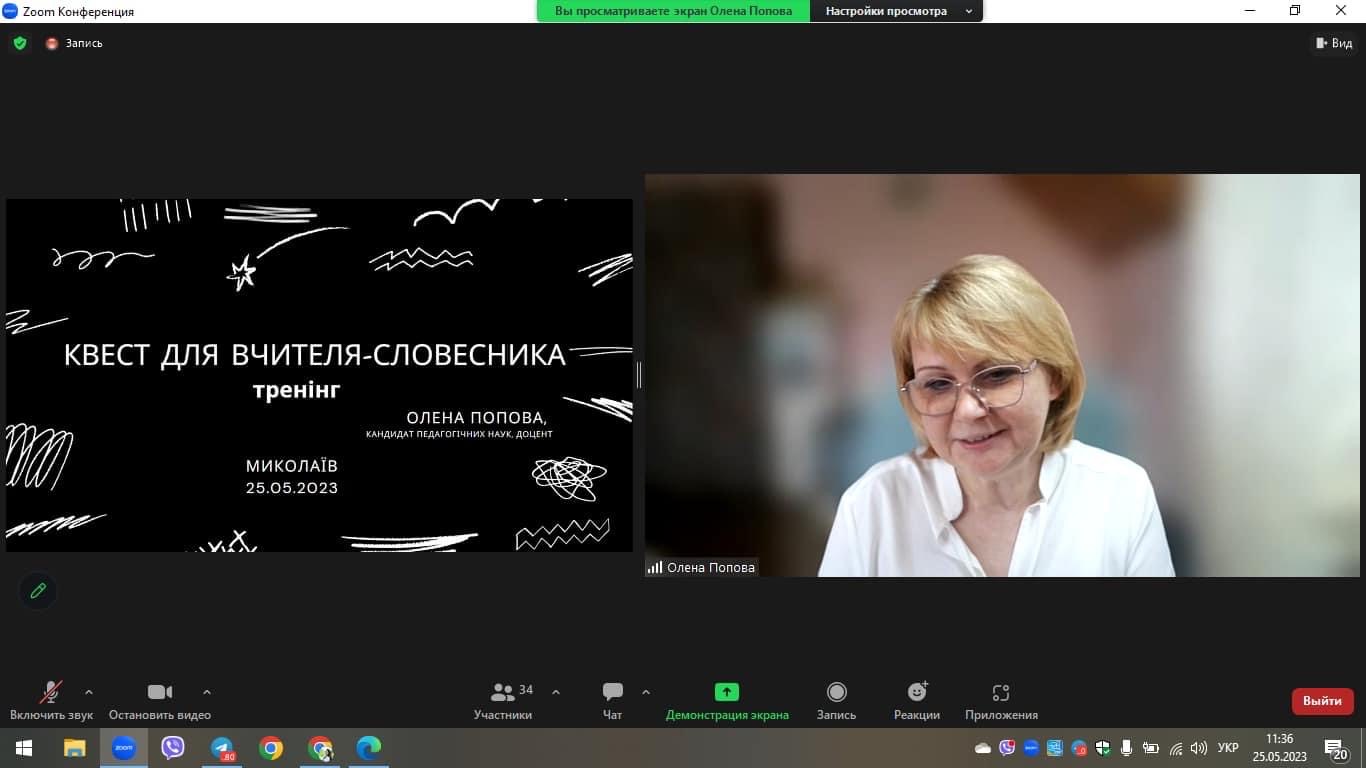
Task: Unmute via the Включить звук microphone icon
Action: tap(50, 692)
